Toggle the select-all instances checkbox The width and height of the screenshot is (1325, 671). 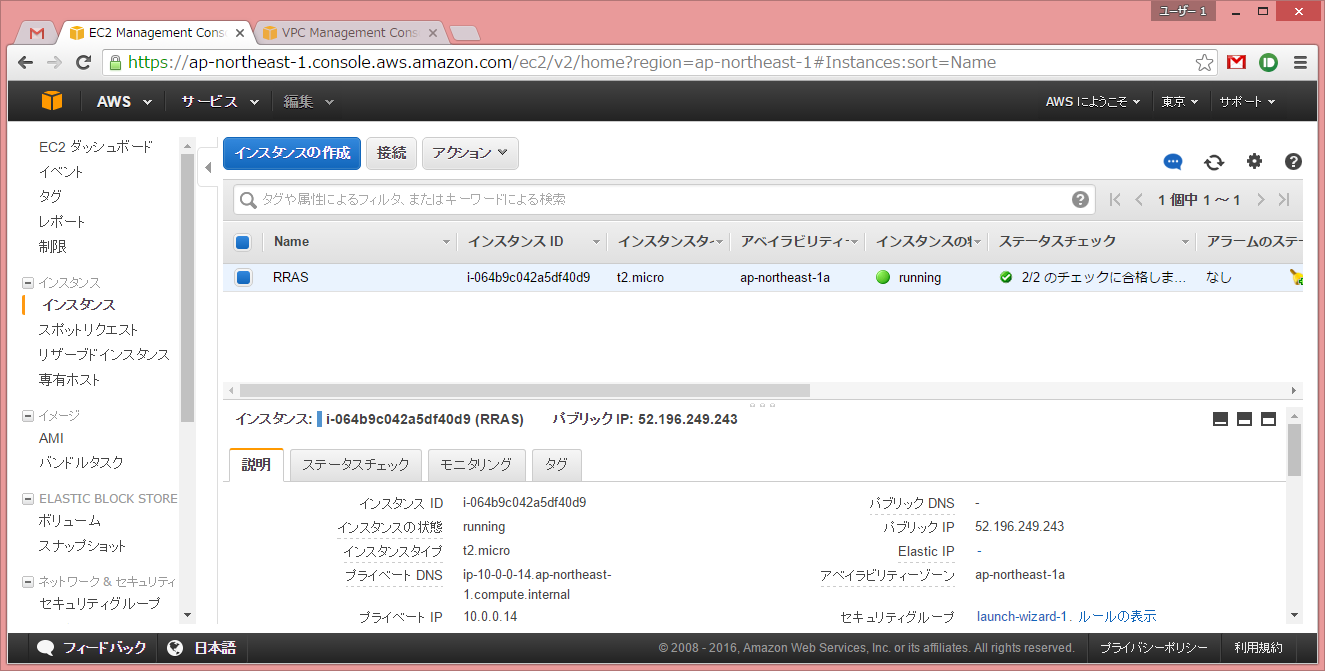[242, 242]
